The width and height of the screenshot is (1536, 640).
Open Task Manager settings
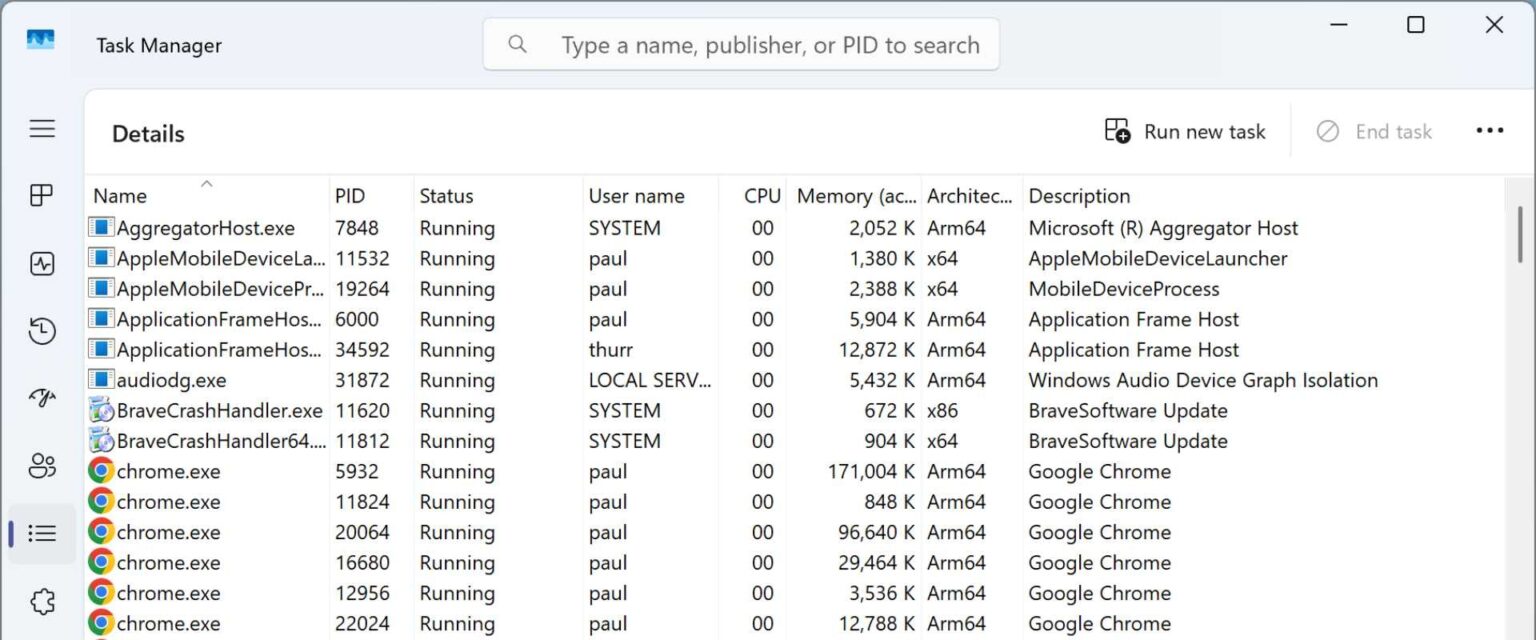coord(41,601)
